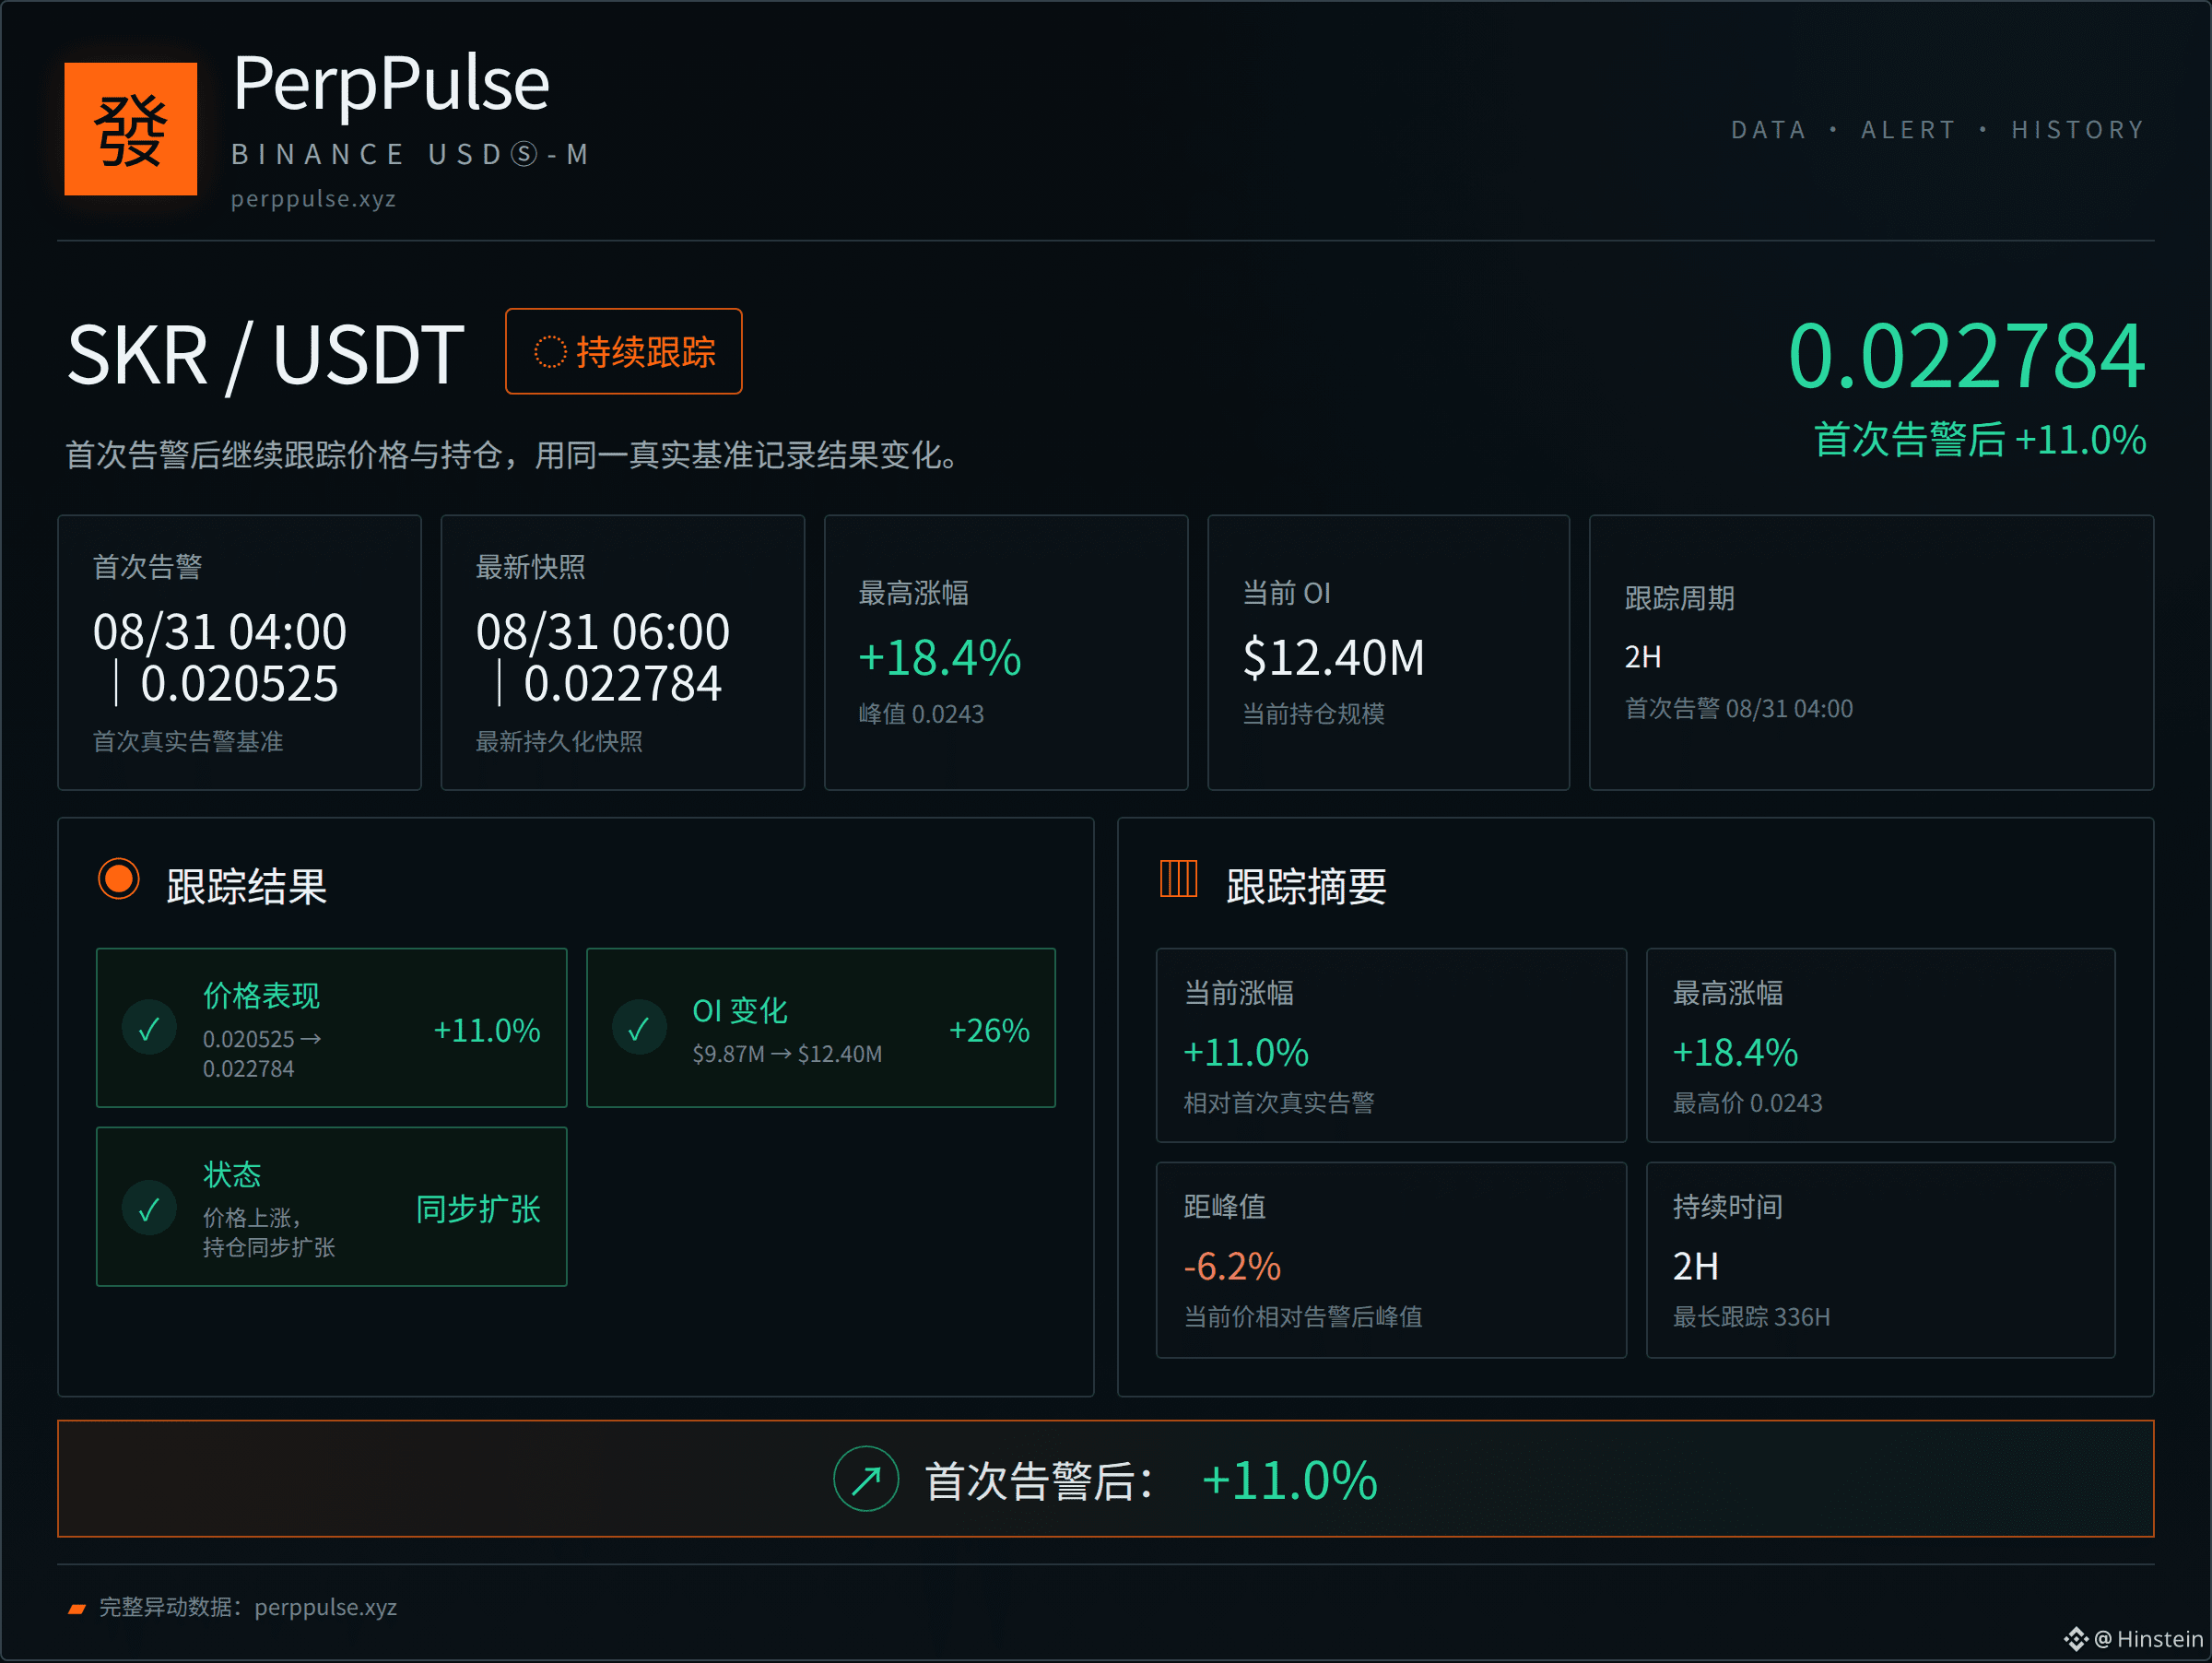The image size is (2212, 1663).
Task: Open the DATA header item
Action: pyautogui.click(x=1768, y=130)
